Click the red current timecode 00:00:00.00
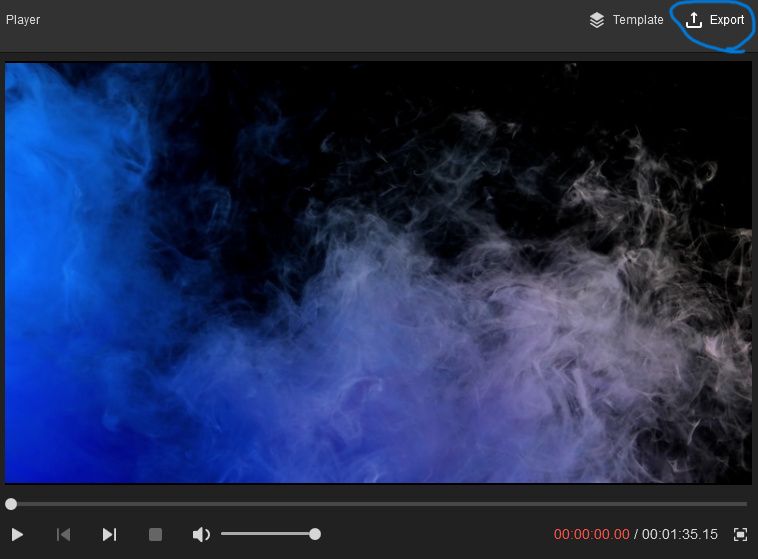 click(x=591, y=535)
